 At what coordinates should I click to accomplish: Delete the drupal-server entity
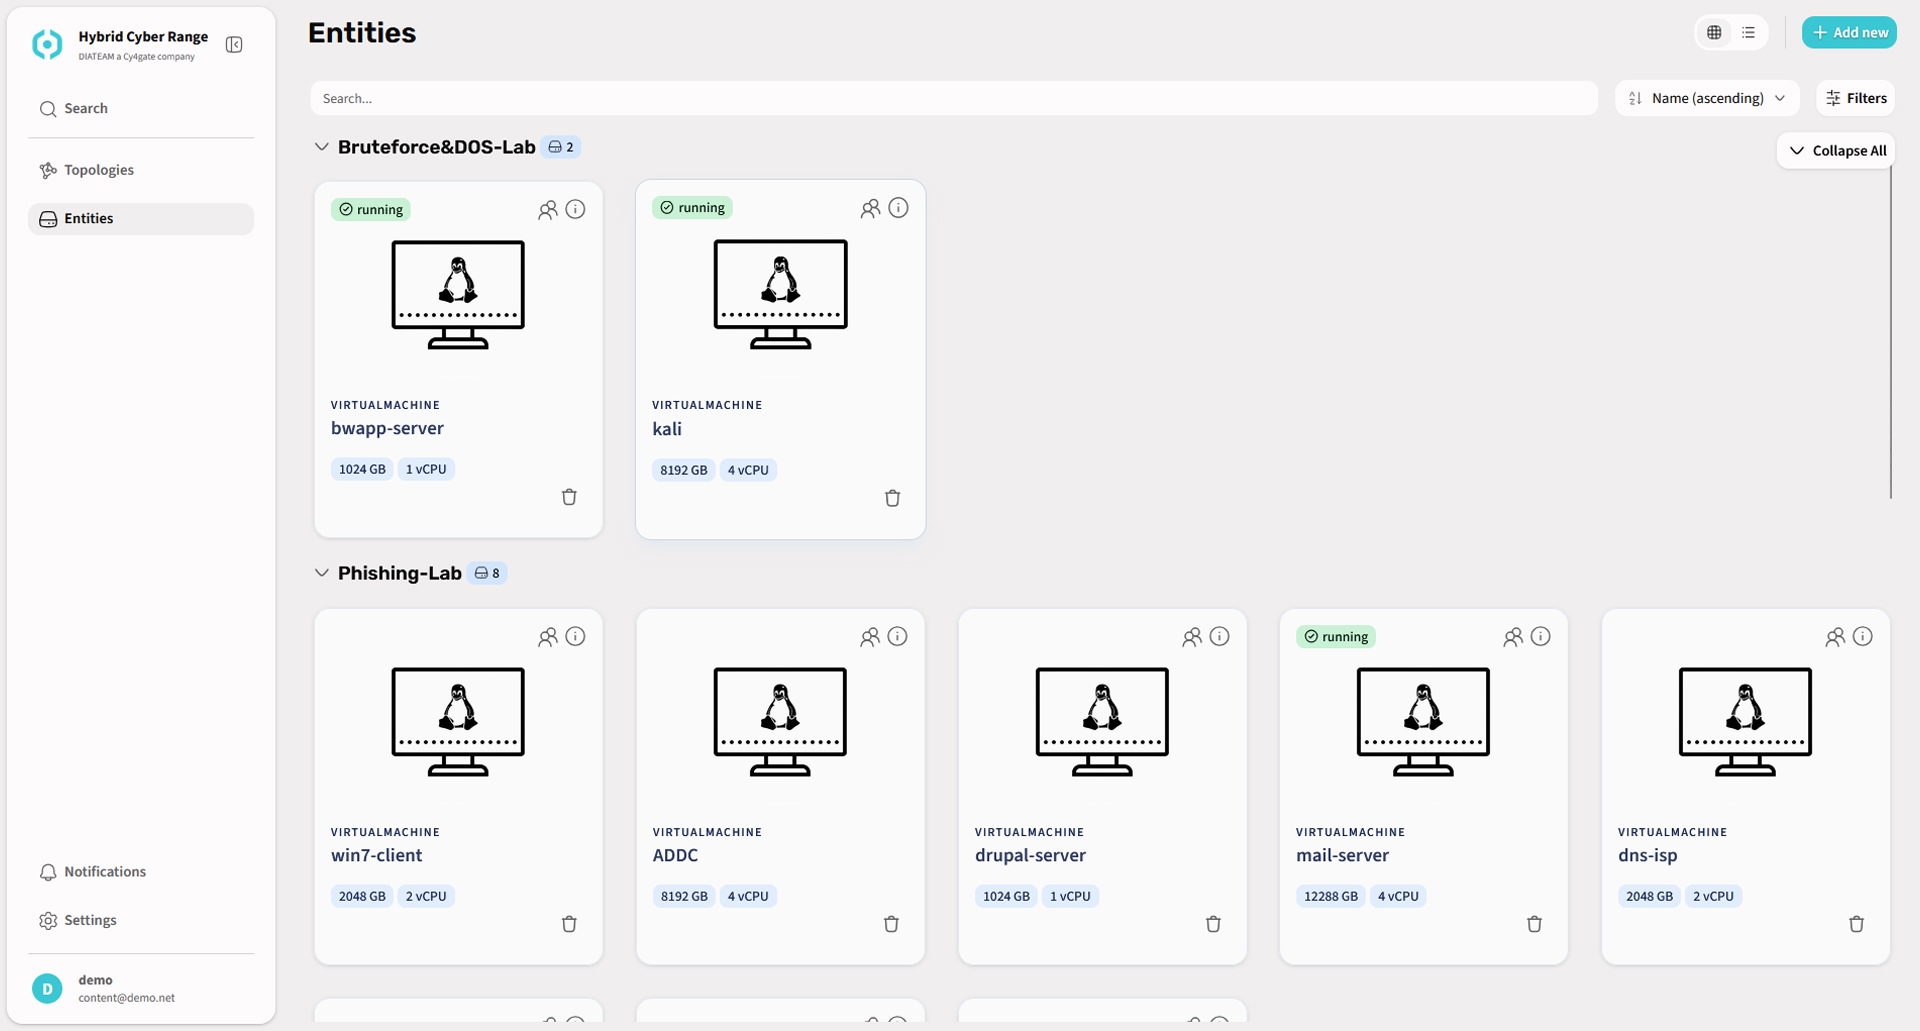1213,924
